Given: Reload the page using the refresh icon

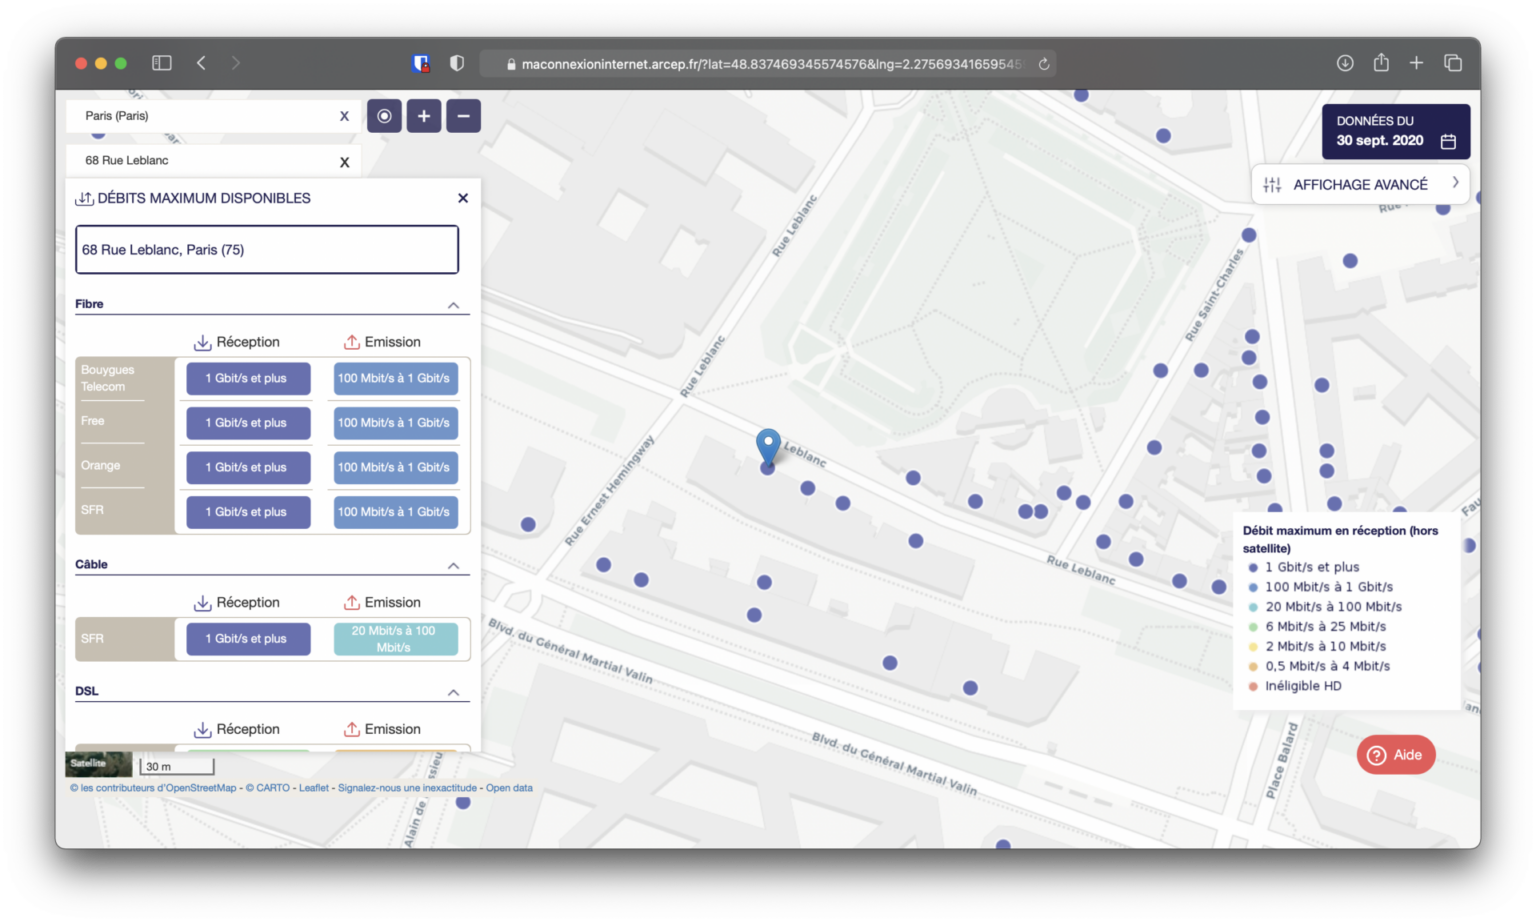Looking at the screenshot, I should [x=1044, y=64].
